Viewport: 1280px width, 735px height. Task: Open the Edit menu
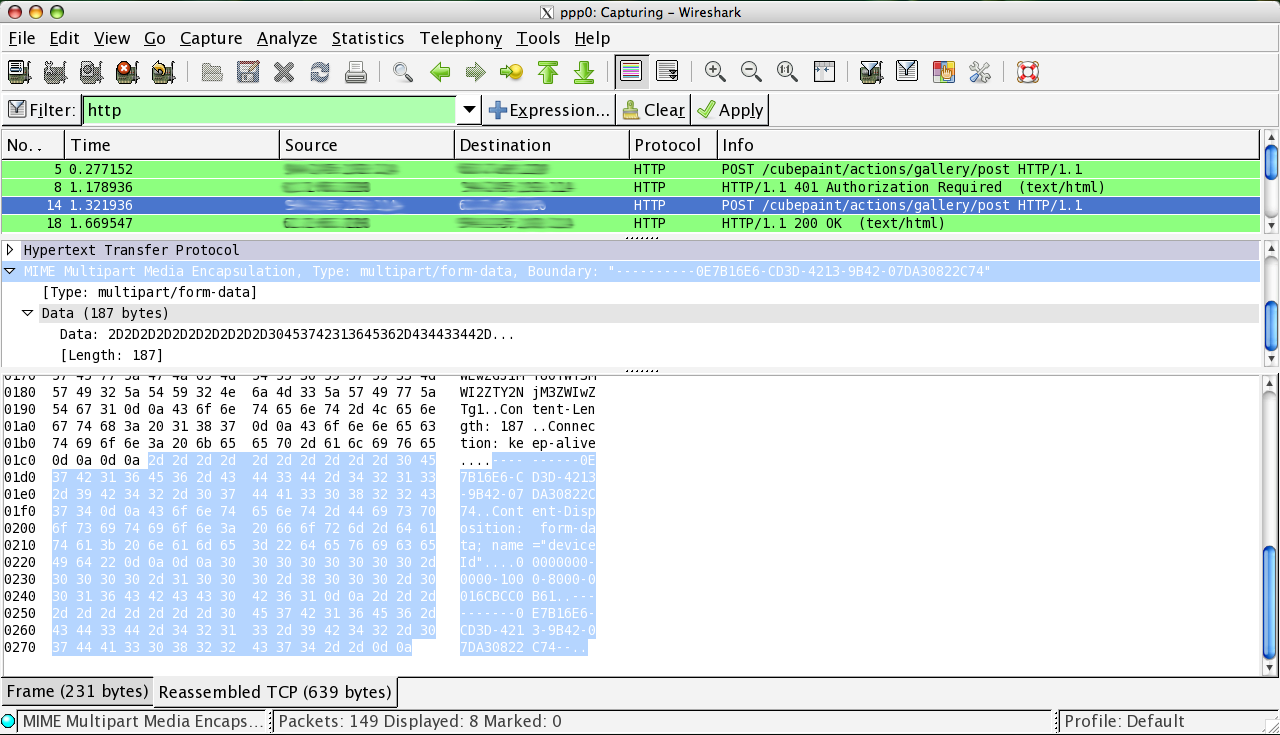(x=64, y=38)
